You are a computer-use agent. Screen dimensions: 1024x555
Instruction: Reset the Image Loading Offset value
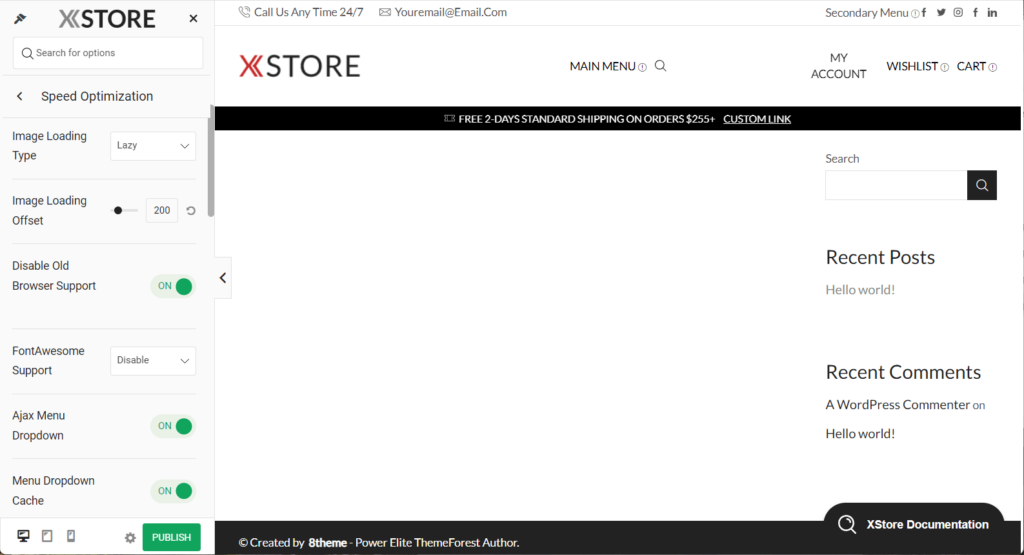[191, 210]
